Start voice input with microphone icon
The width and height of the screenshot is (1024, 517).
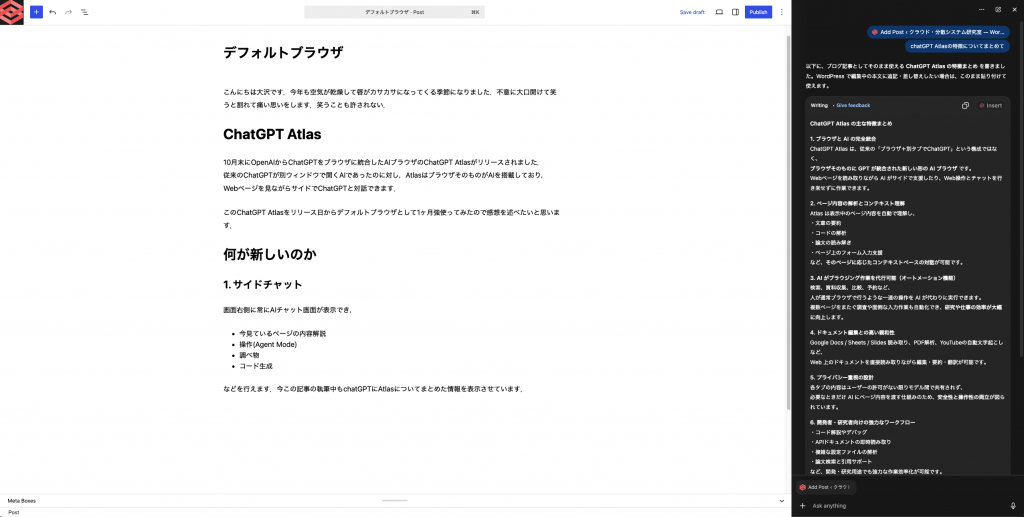coord(1012,506)
